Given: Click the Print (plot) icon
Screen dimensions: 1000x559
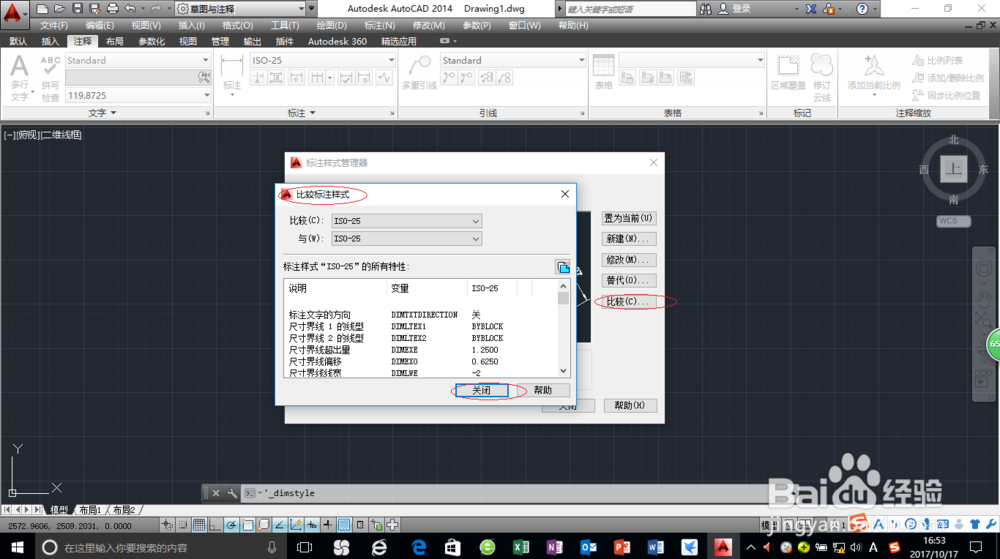Looking at the screenshot, I should click(113, 8).
